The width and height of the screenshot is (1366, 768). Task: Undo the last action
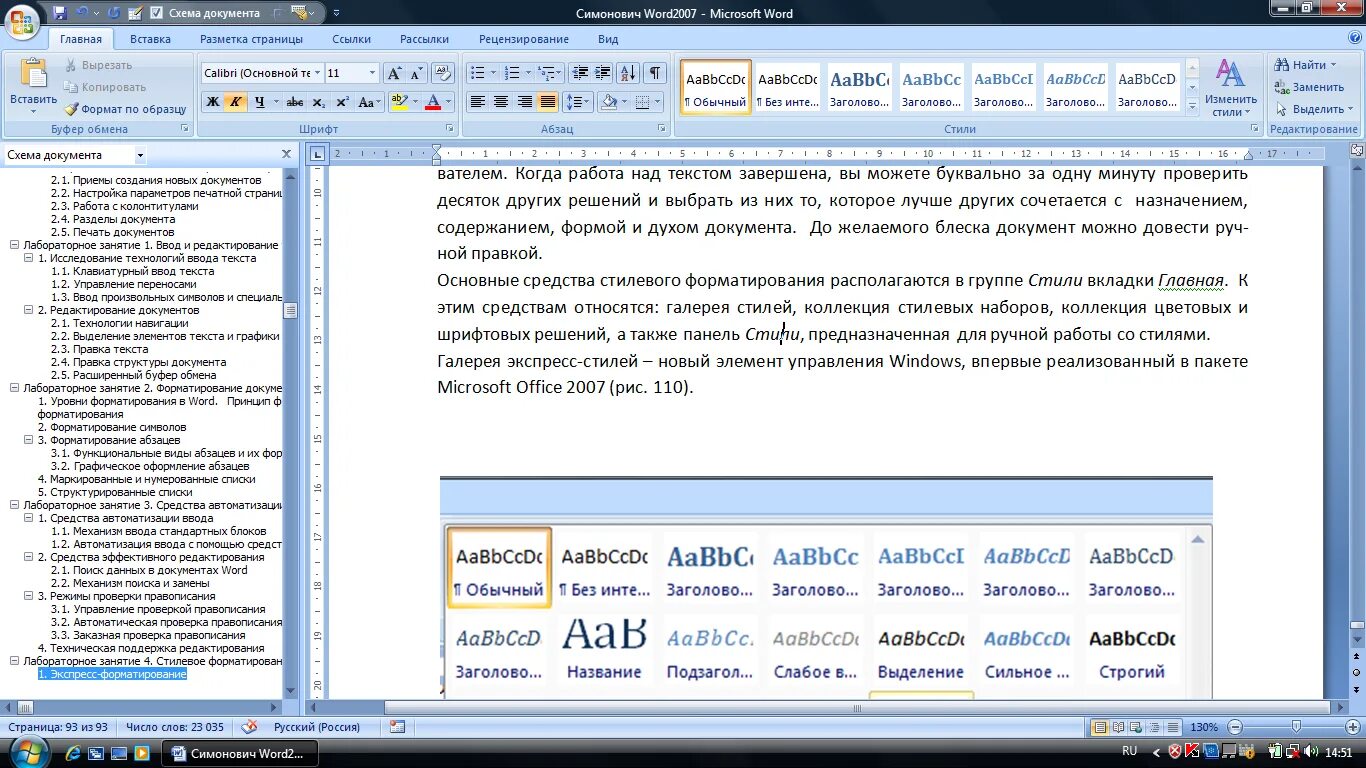(x=83, y=13)
